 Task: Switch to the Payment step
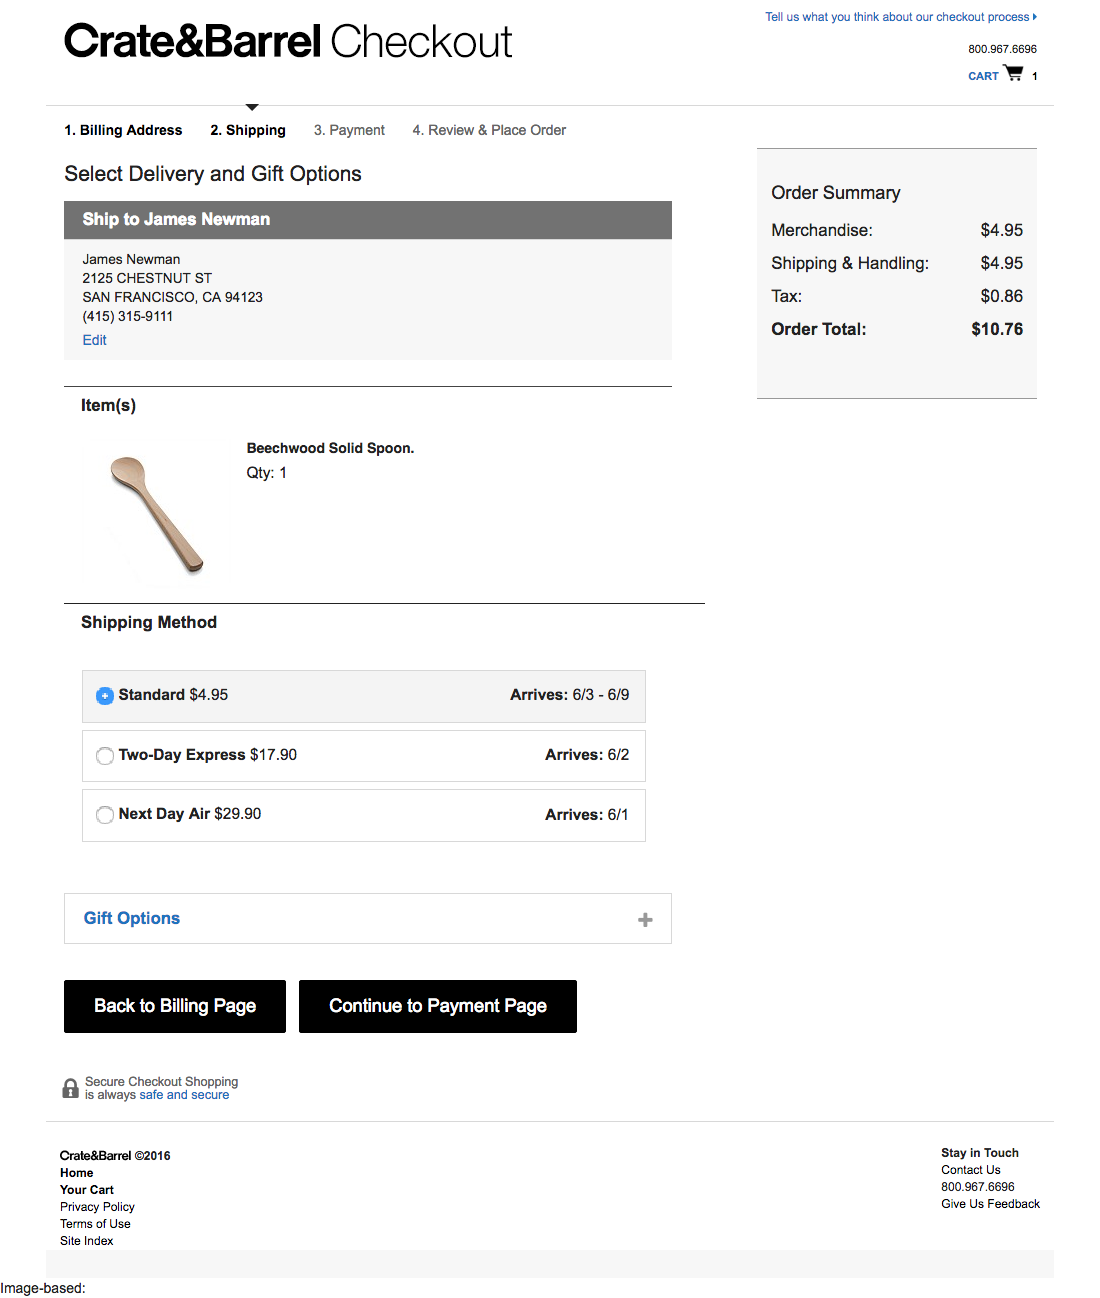(349, 130)
